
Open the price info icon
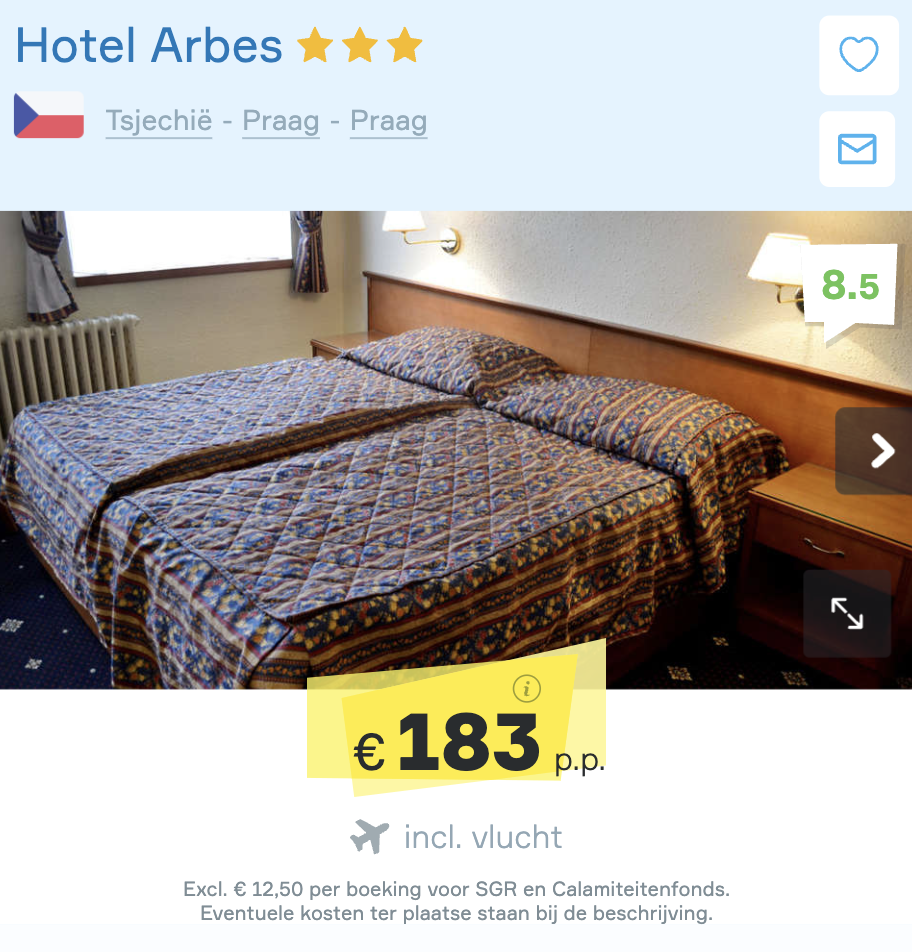526,688
